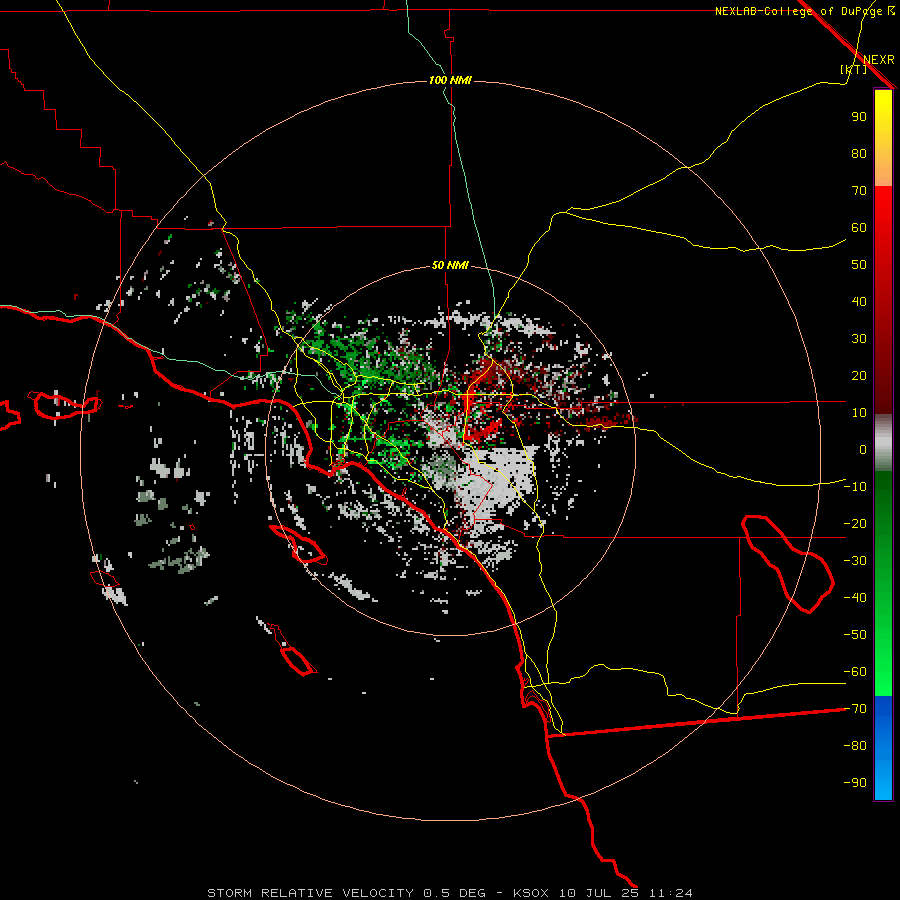Click the -30 value on the velocity scale
Image resolution: width=900 pixels, height=900 pixels.
855,561
